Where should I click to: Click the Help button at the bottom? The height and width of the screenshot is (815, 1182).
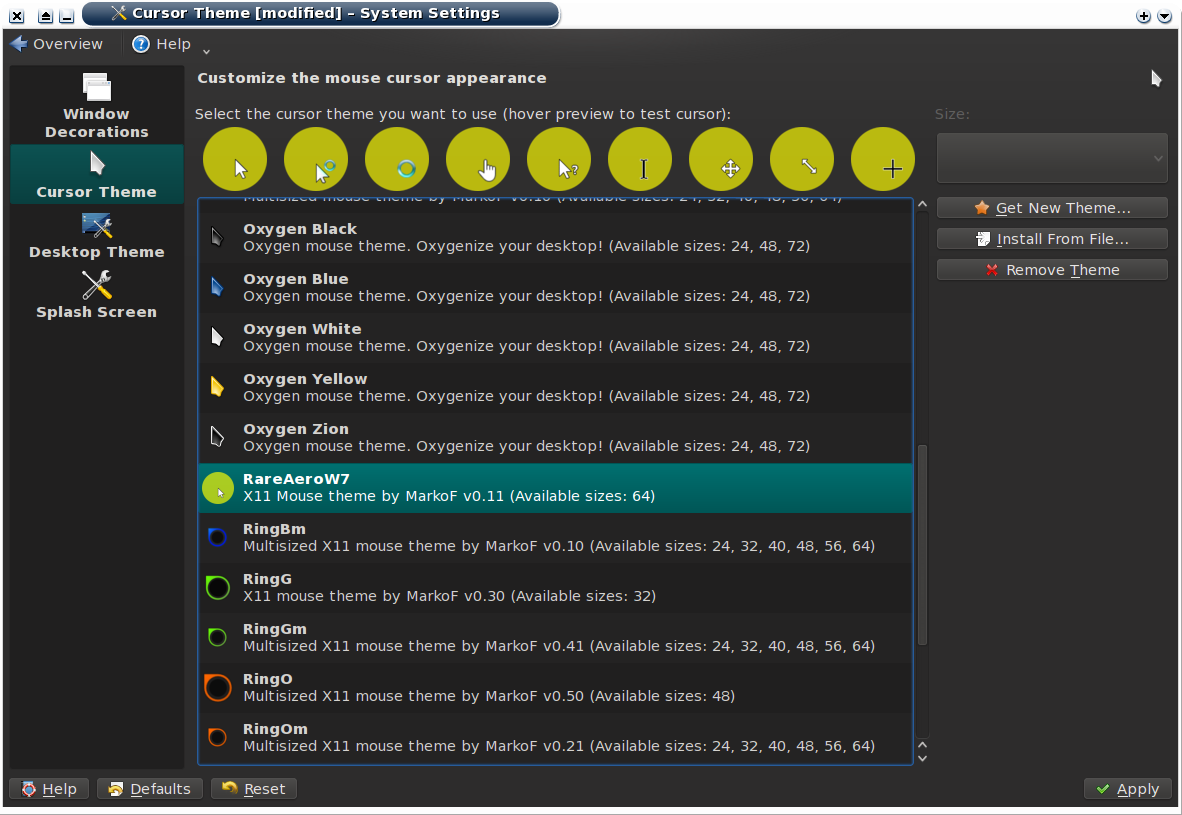(49, 789)
